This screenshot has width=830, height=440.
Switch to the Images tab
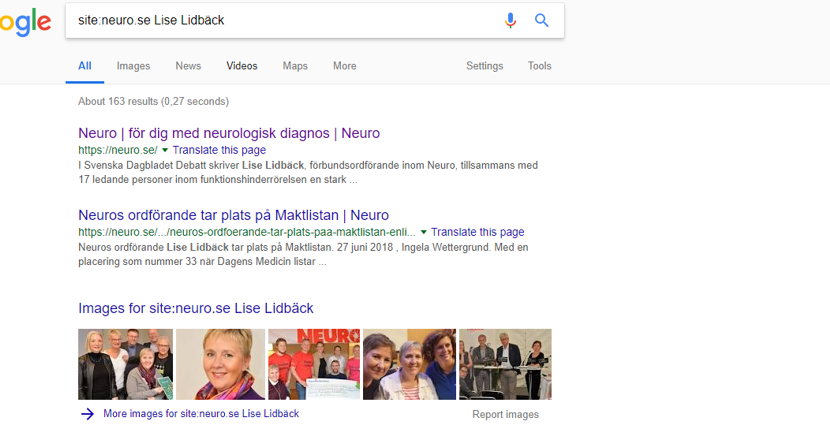coord(133,66)
